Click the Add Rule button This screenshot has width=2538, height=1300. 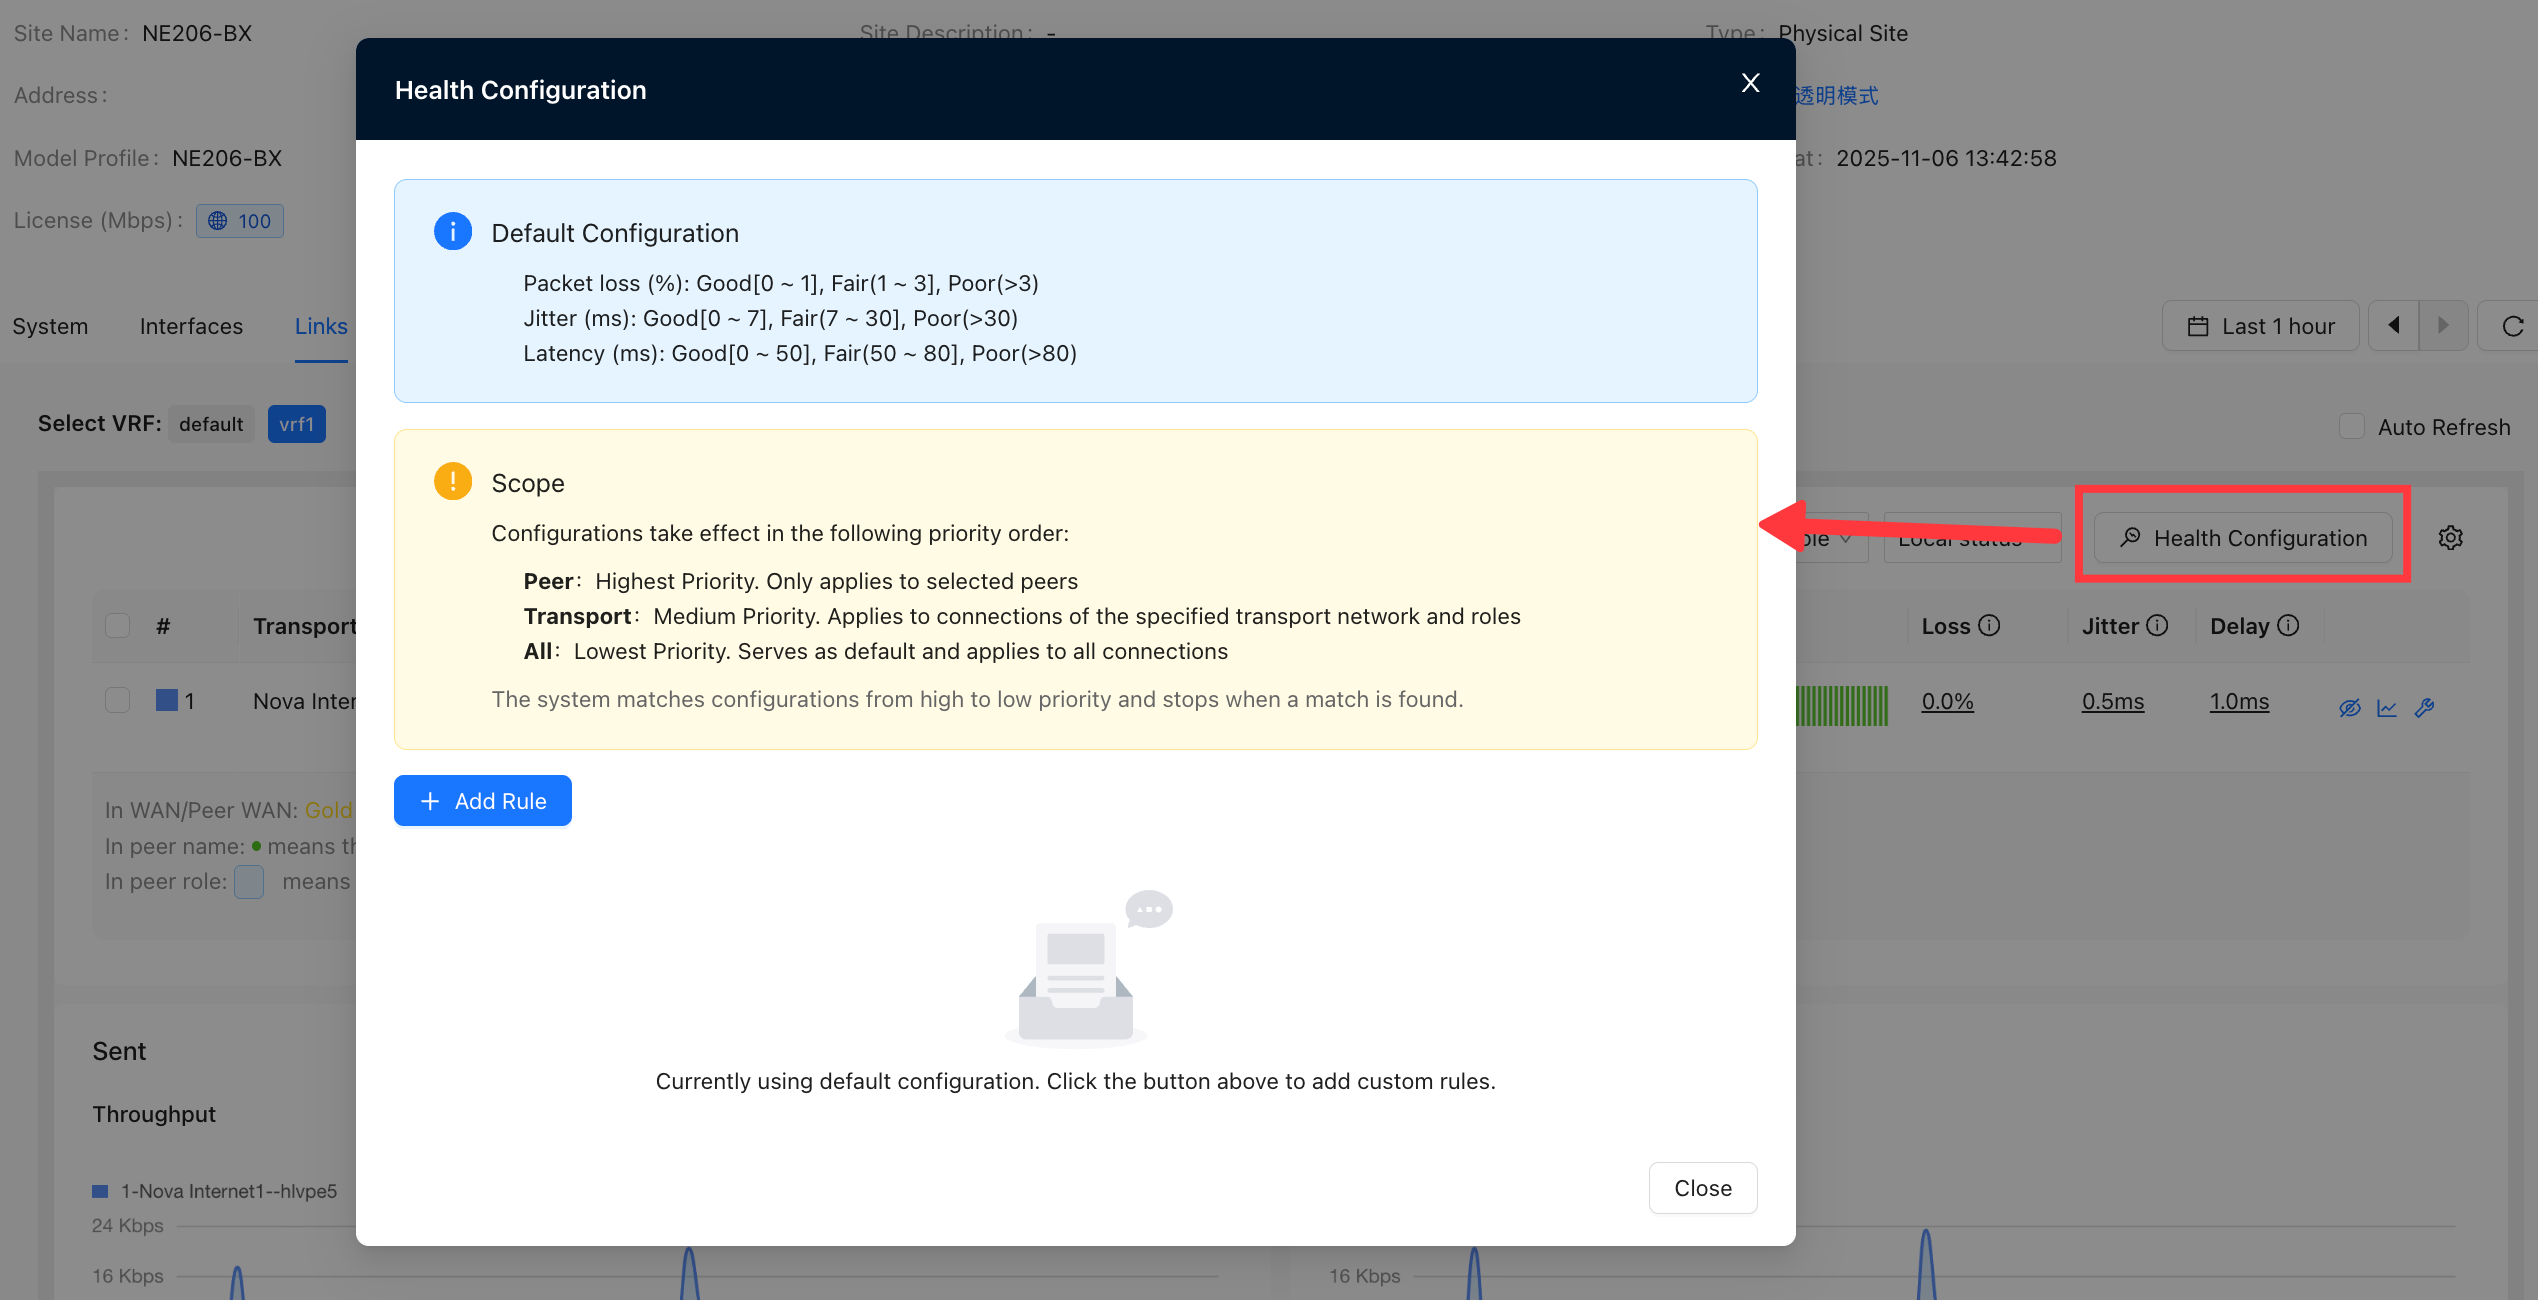tap(483, 801)
